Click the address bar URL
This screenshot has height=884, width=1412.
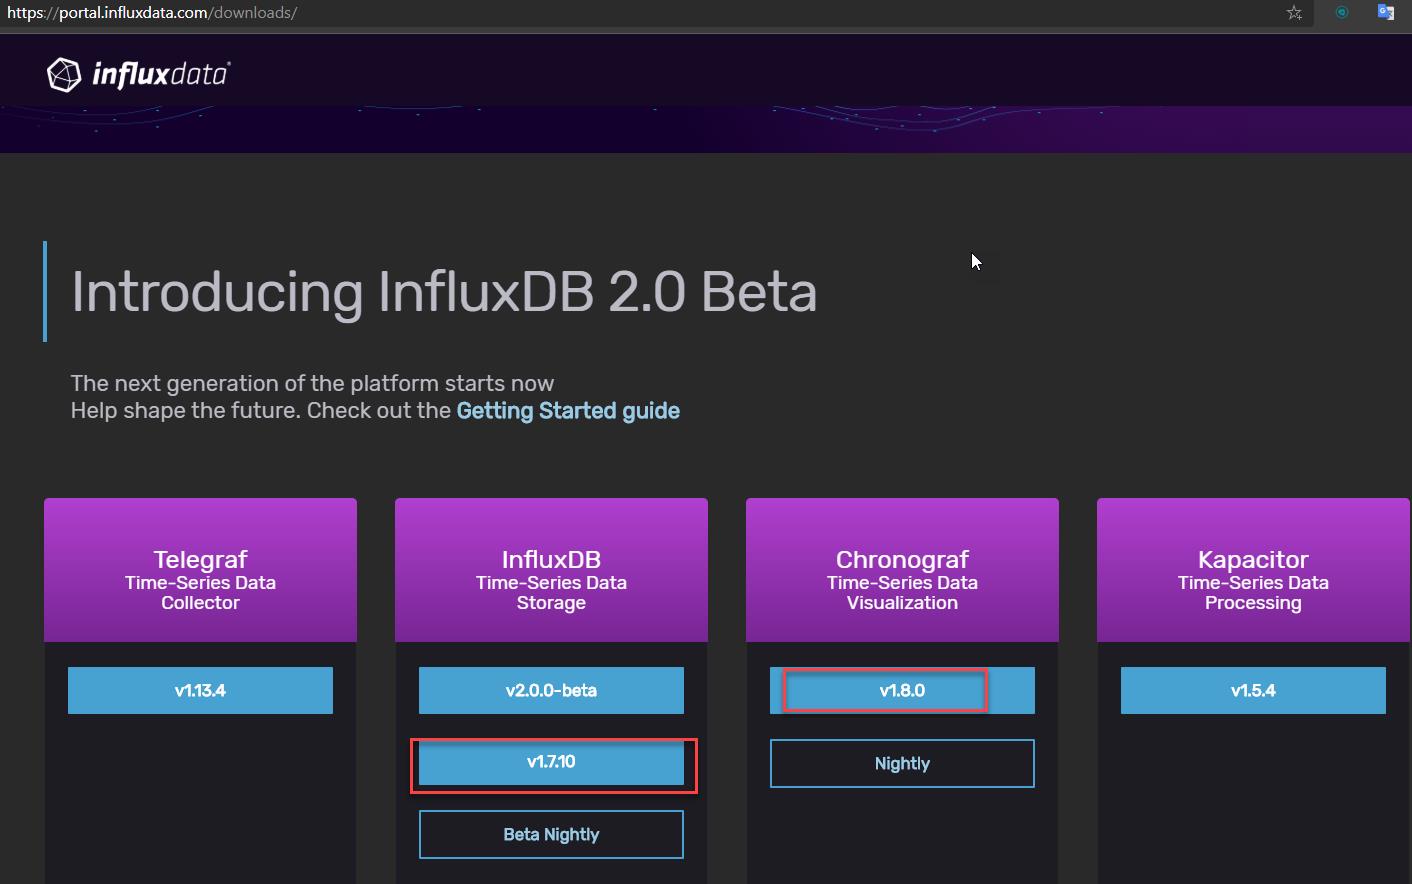[x=152, y=13]
